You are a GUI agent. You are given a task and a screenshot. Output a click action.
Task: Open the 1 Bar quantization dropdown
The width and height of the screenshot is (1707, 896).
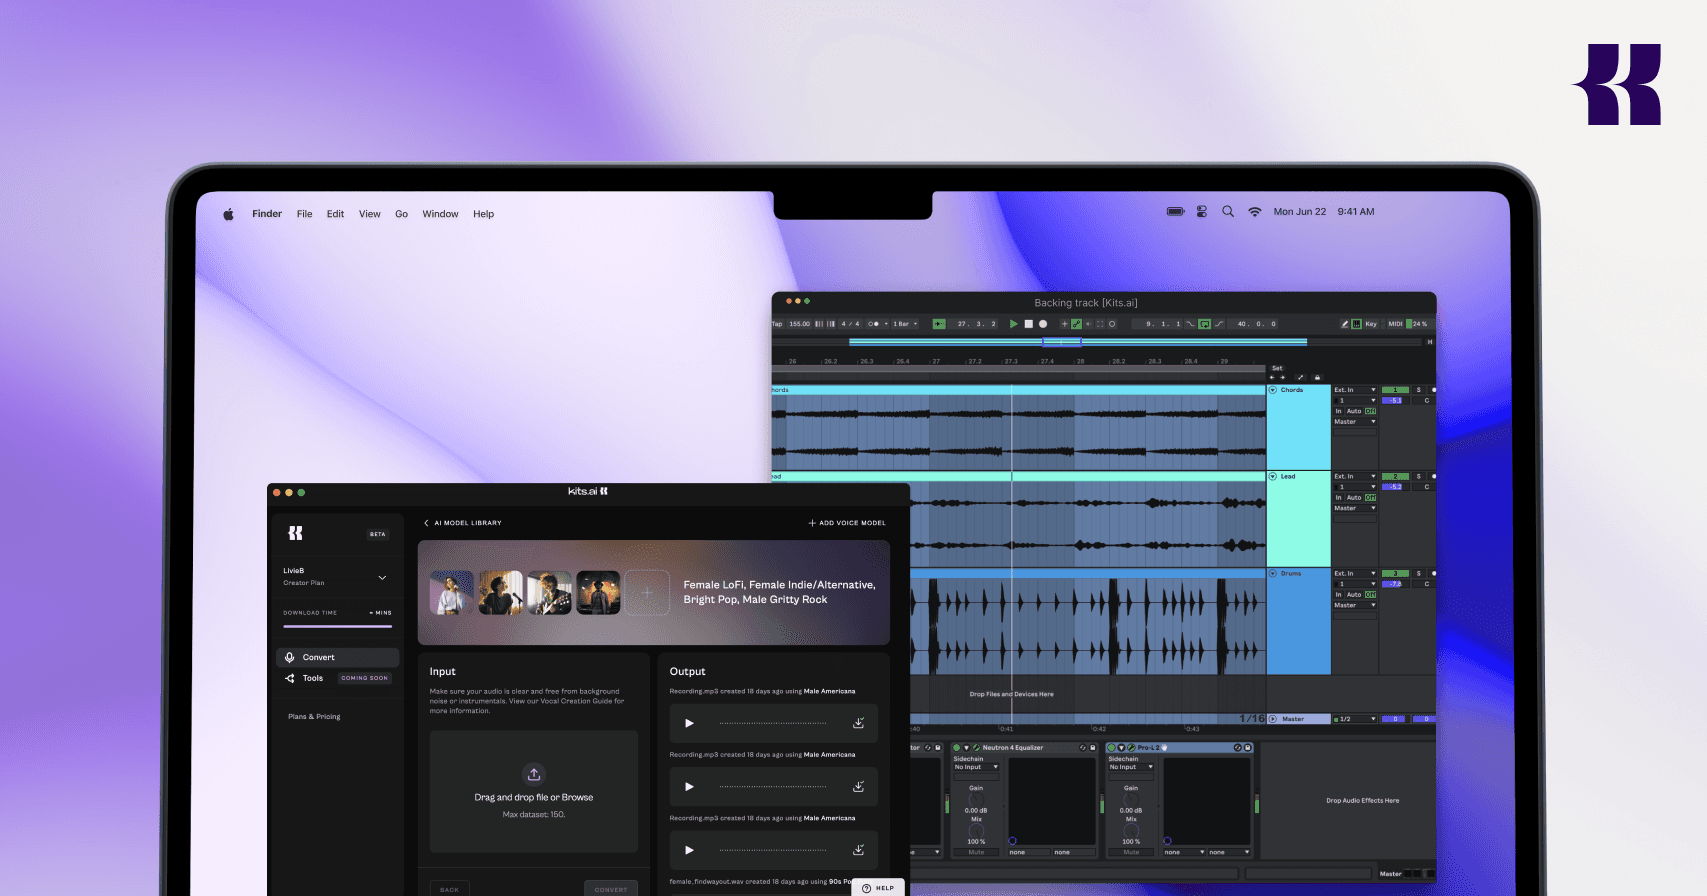pyautogui.click(x=905, y=324)
